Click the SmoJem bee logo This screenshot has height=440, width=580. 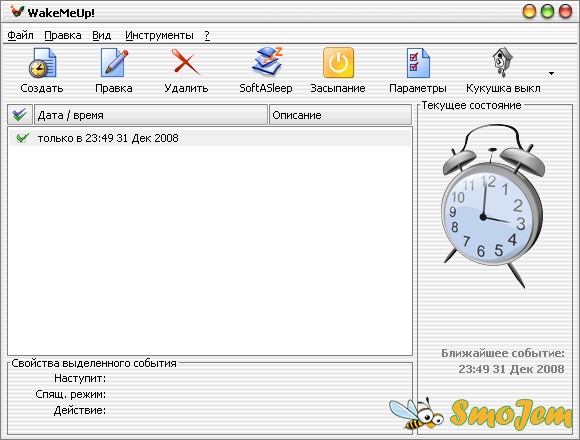point(481,414)
